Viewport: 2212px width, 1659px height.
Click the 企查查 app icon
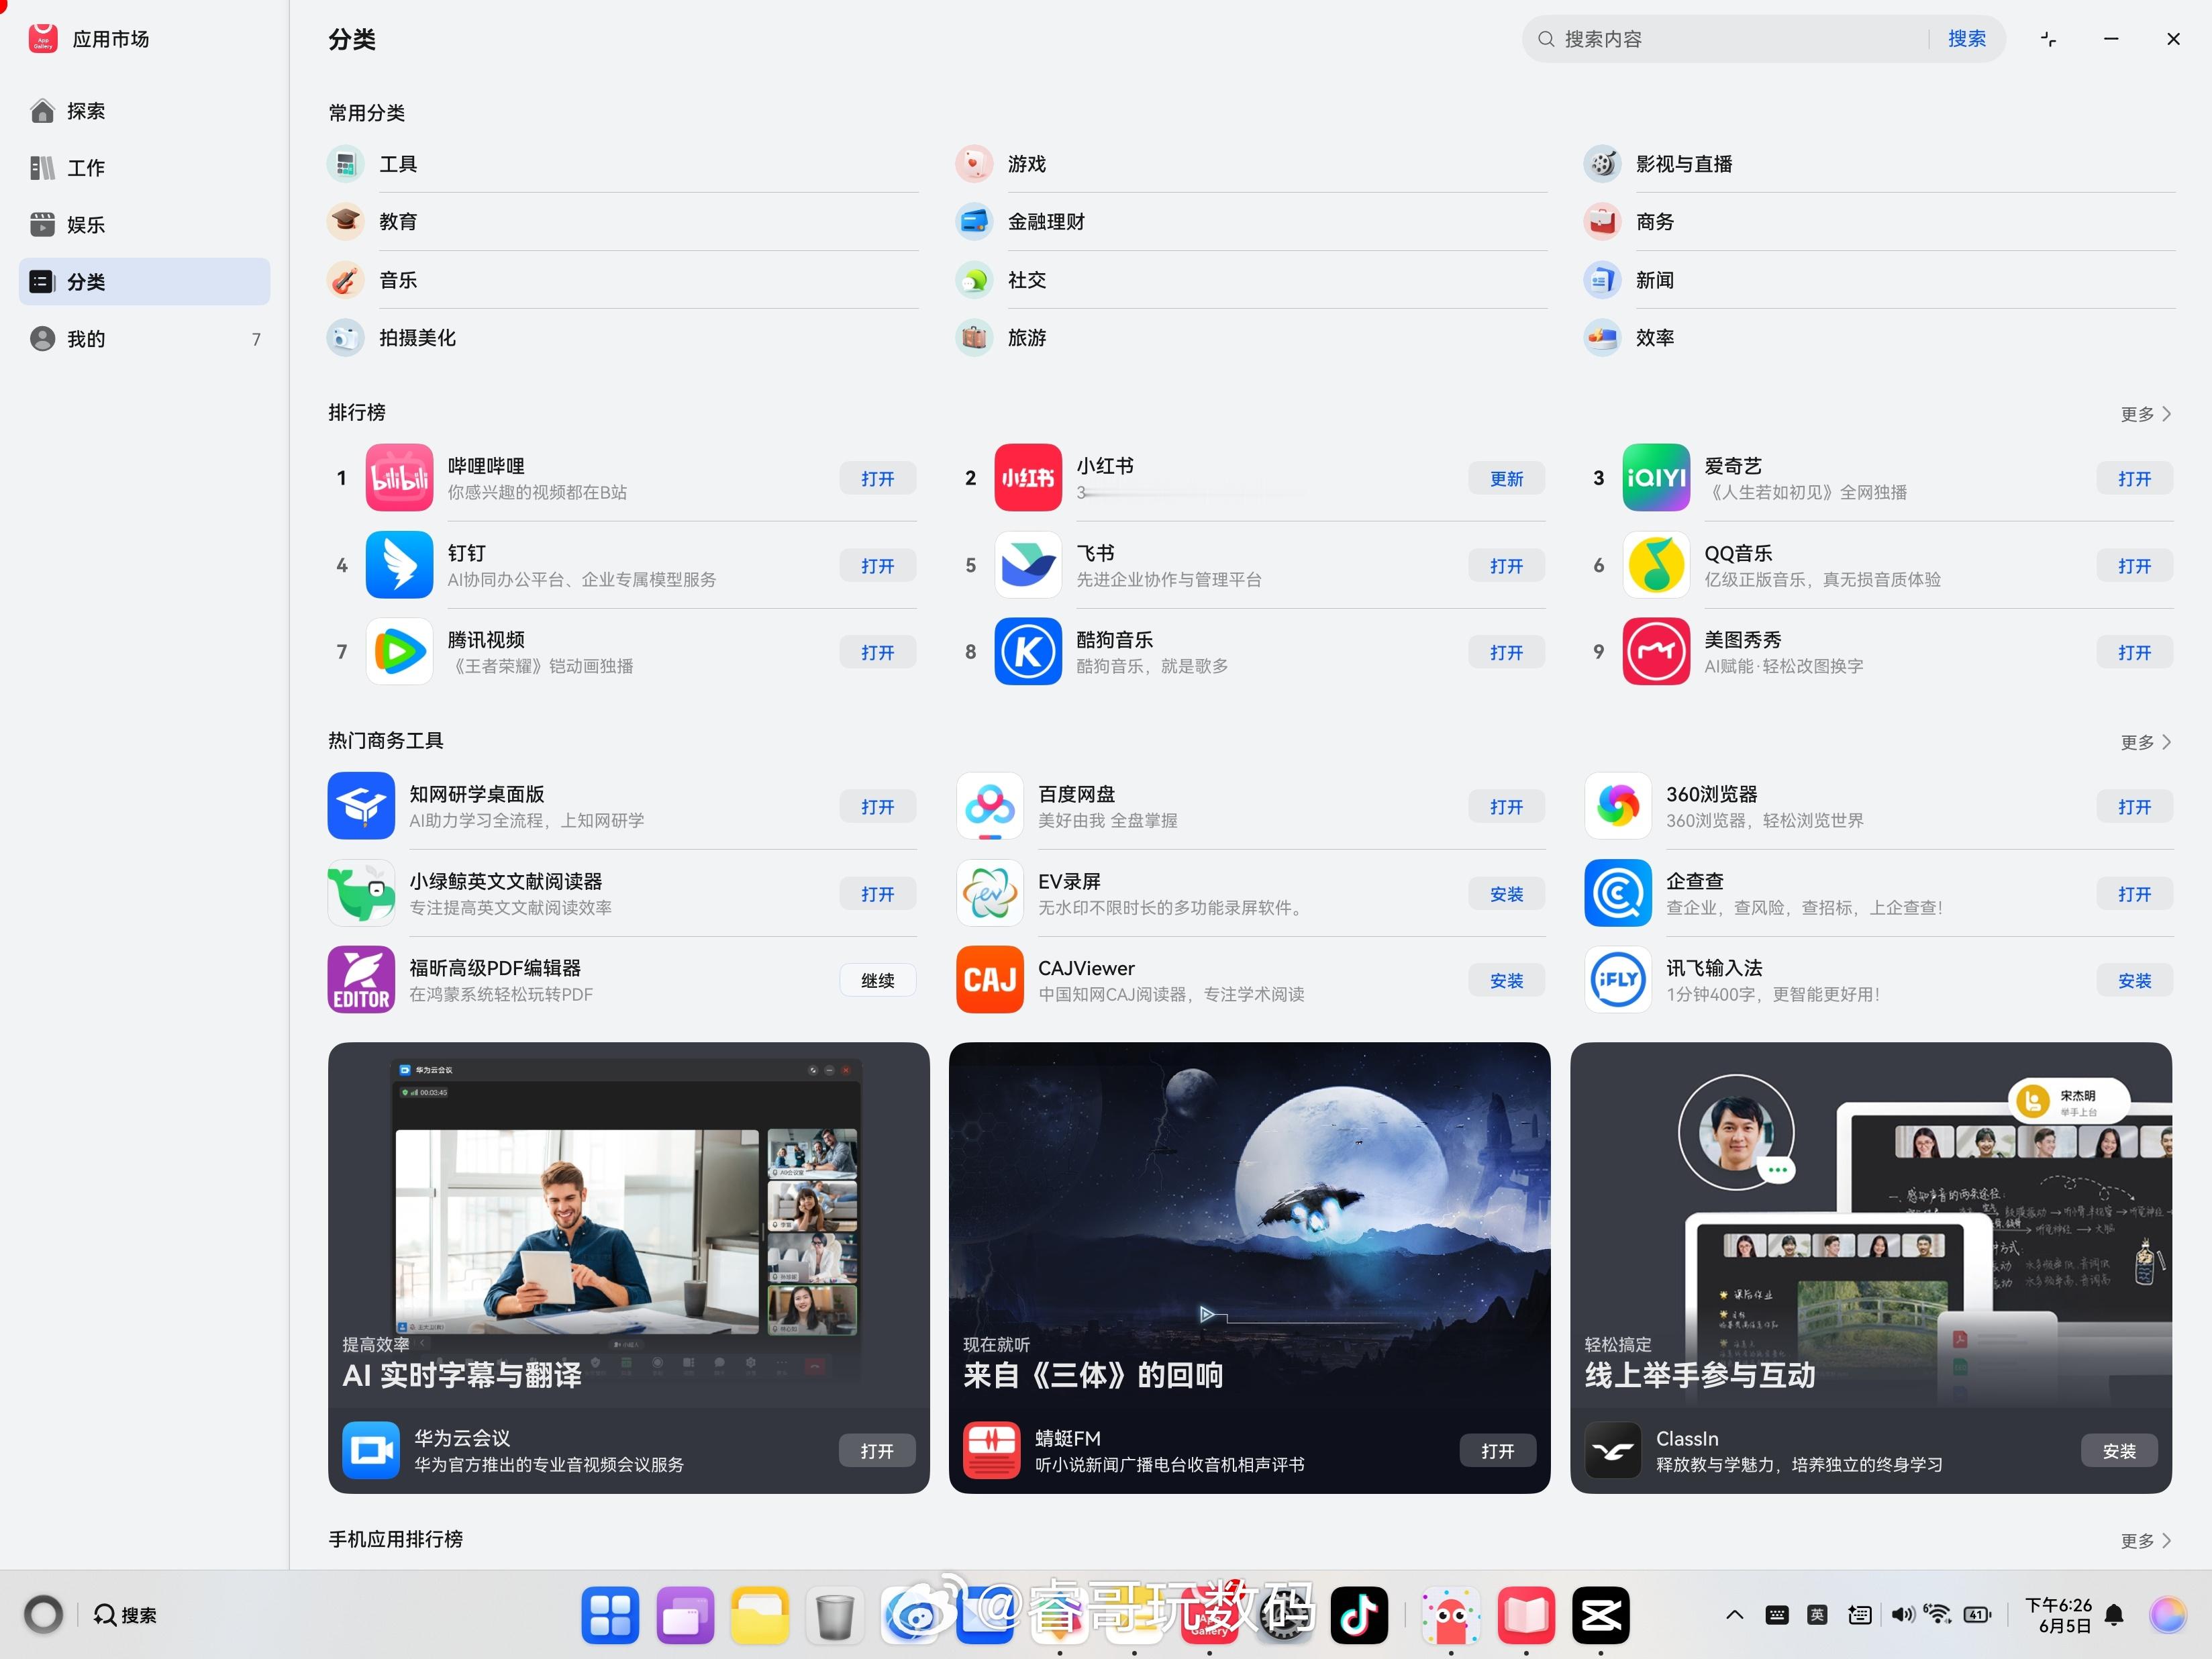point(1617,893)
